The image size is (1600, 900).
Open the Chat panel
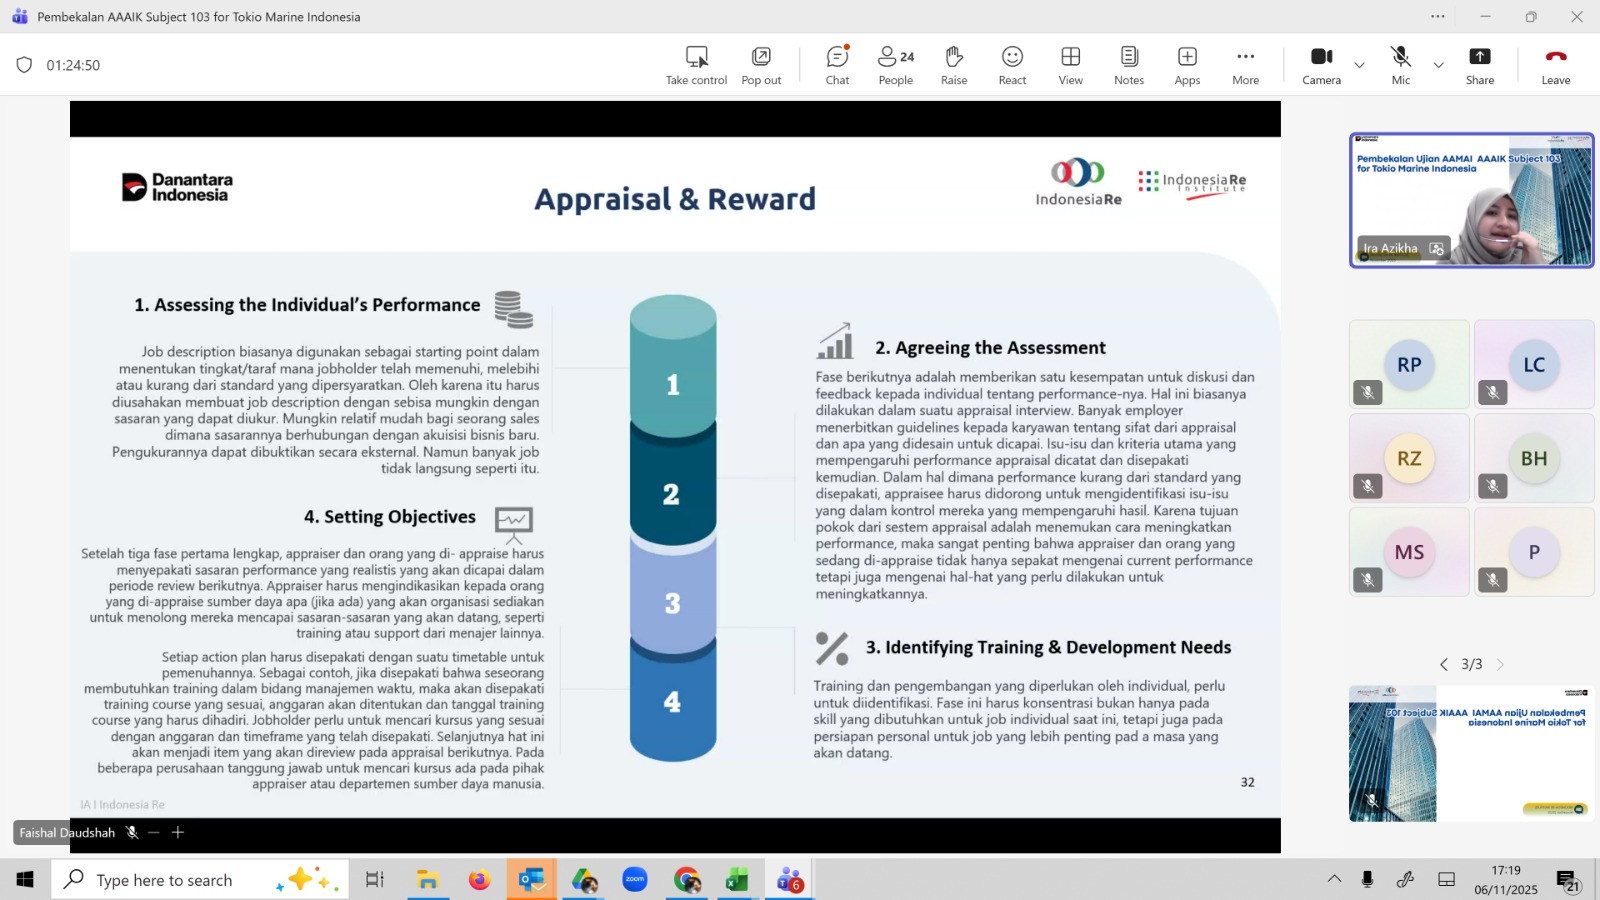click(x=837, y=65)
